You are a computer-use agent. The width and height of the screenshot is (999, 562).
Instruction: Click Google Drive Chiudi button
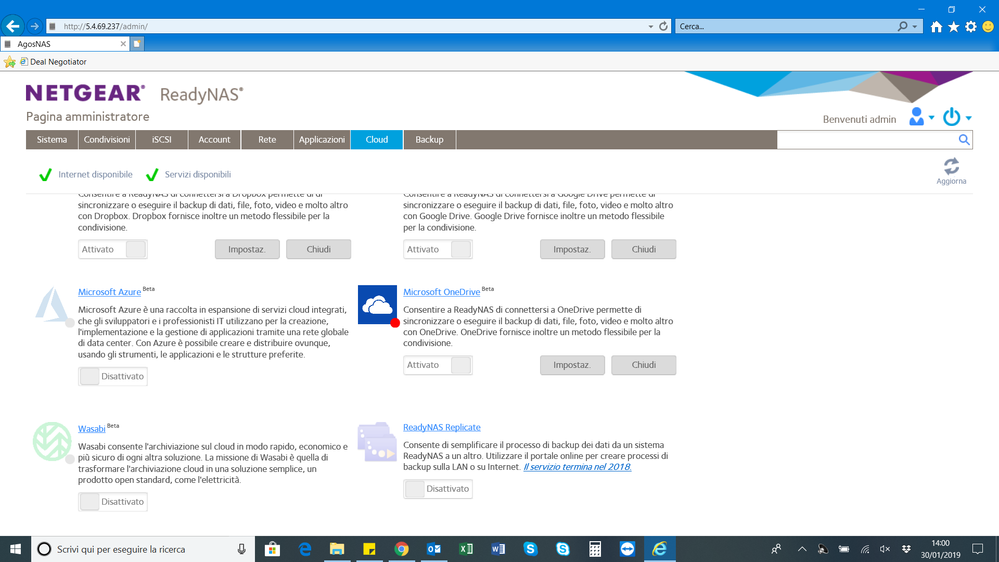(x=643, y=249)
